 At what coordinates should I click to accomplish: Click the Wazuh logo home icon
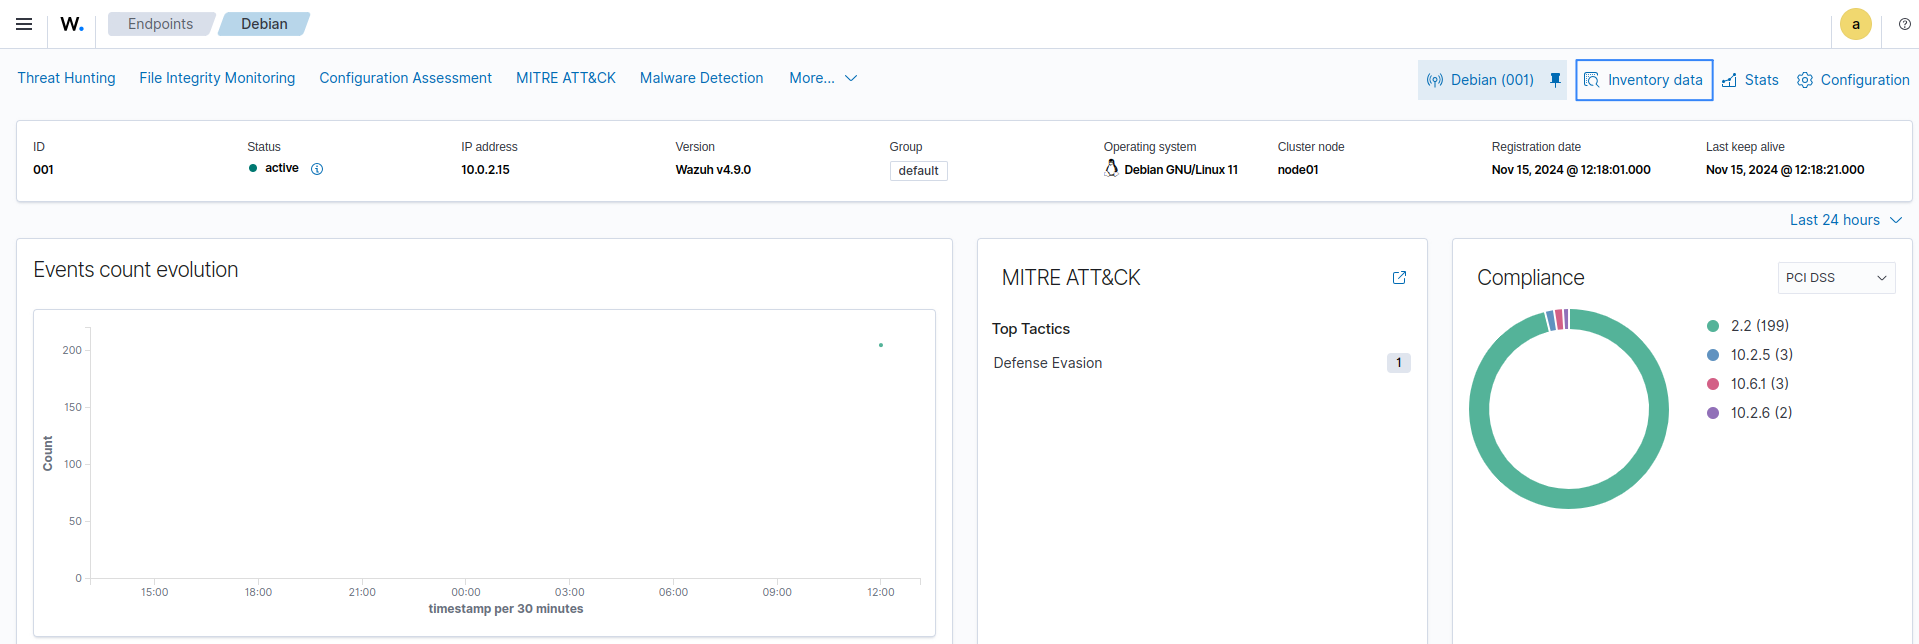click(72, 24)
